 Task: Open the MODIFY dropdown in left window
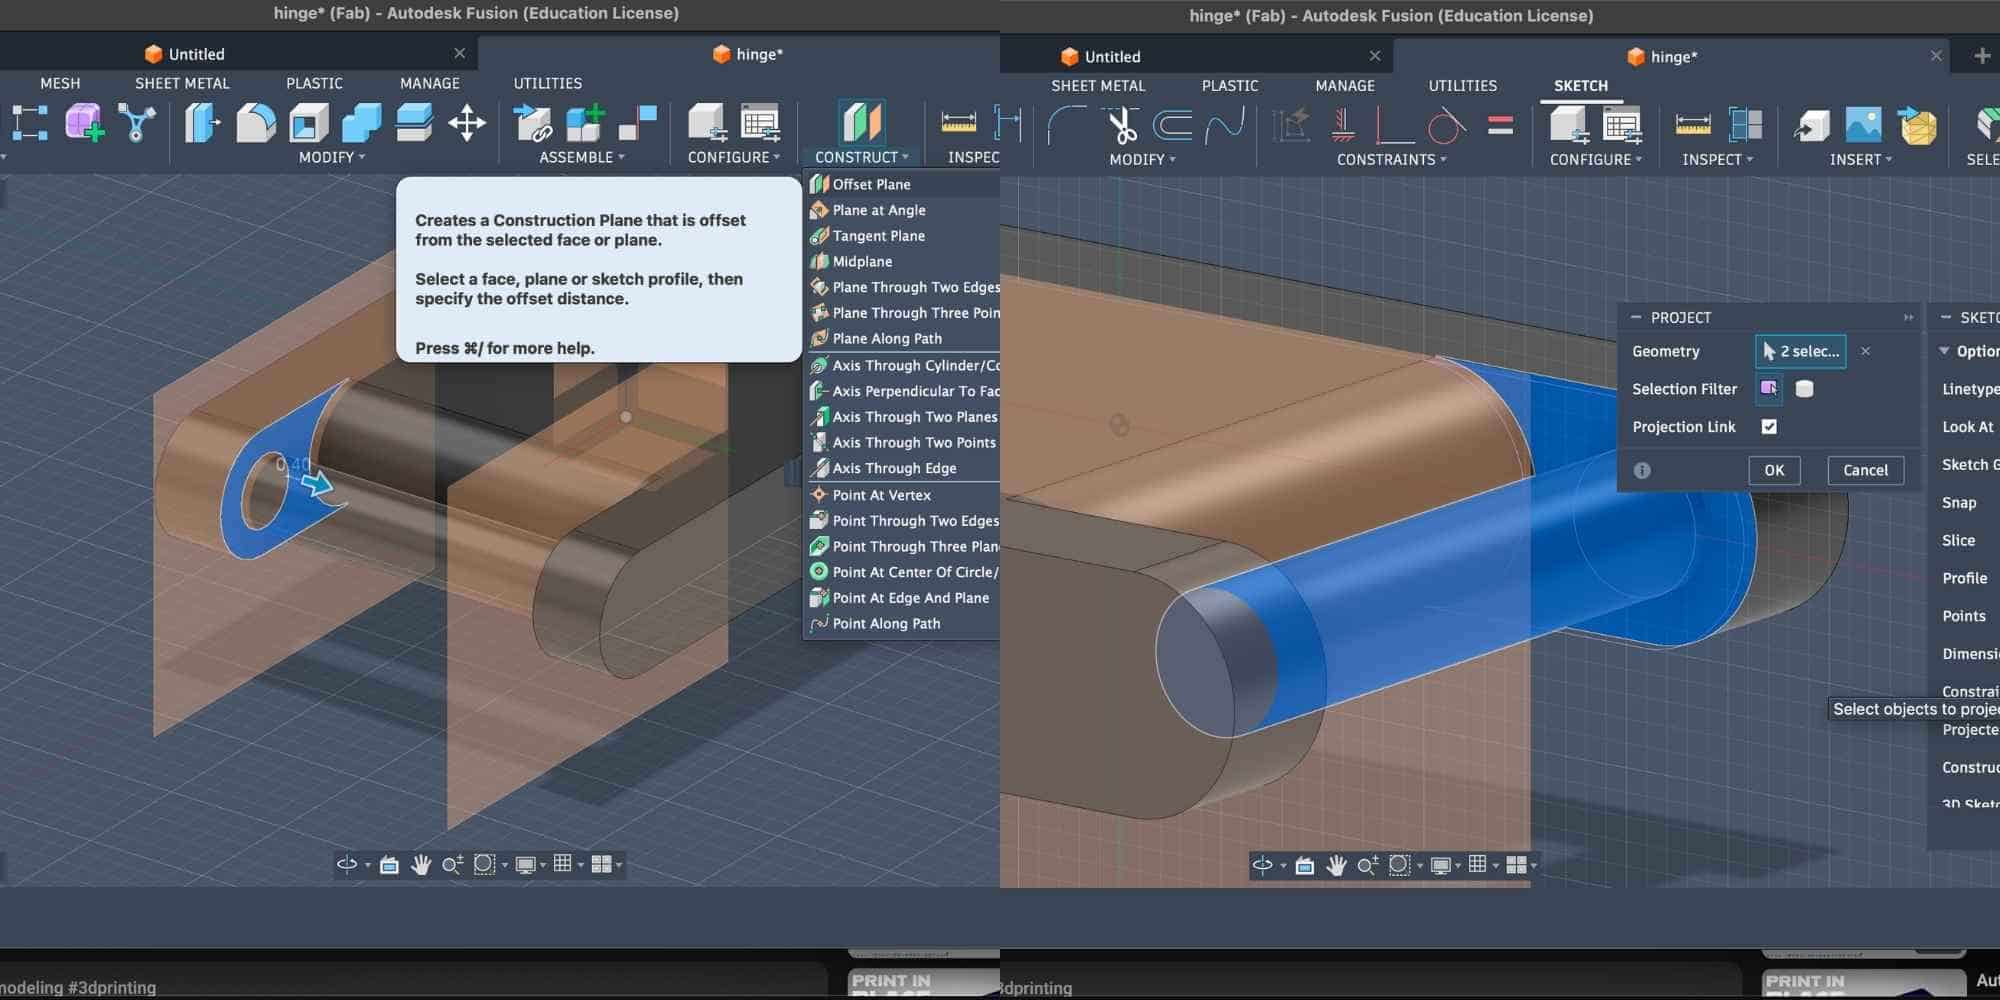[x=332, y=157]
